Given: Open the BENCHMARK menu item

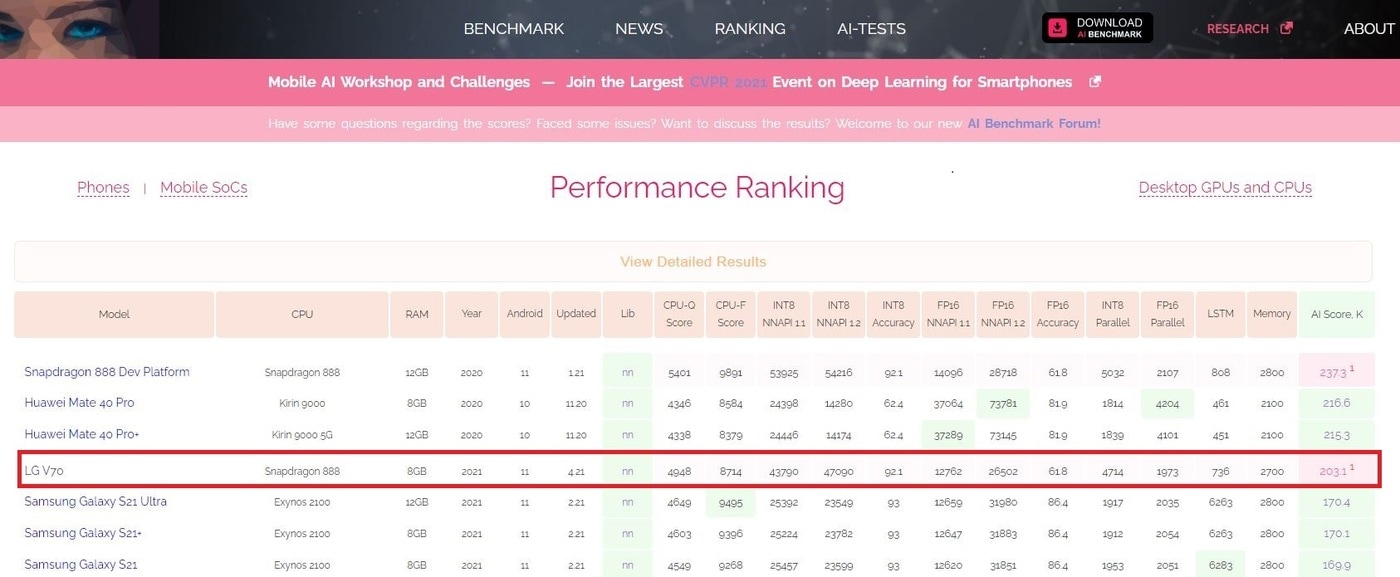Looking at the screenshot, I should click(x=513, y=29).
